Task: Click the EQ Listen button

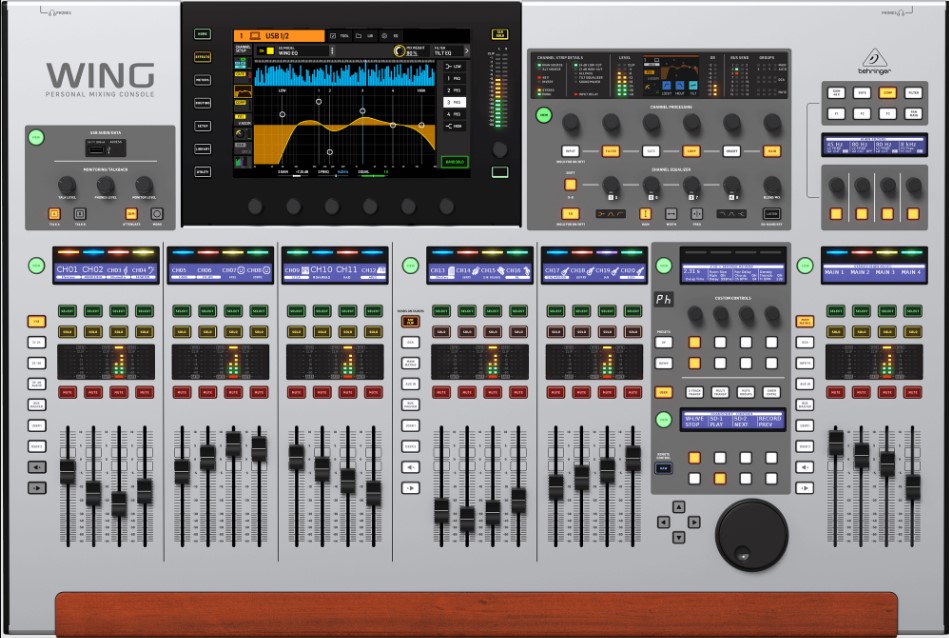Action: coord(771,214)
